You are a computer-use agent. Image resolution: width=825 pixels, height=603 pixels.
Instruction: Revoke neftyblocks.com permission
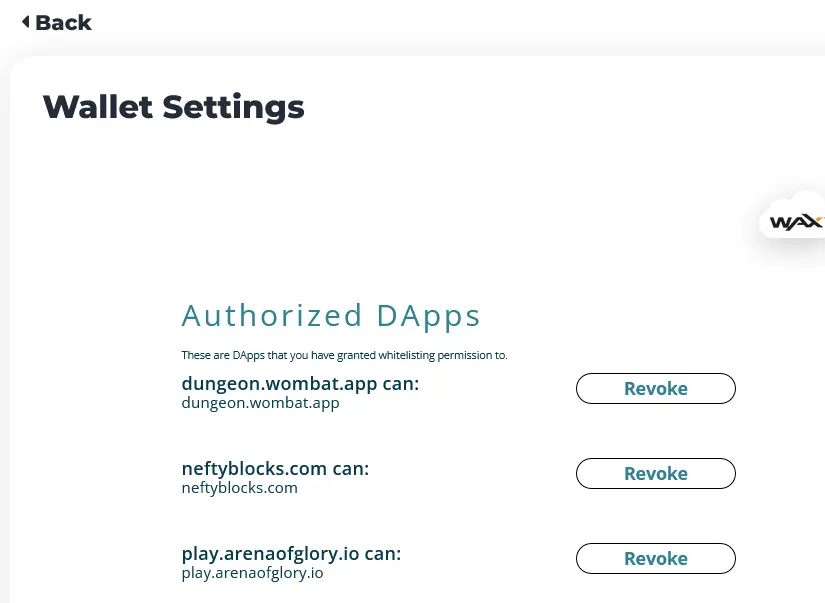point(656,474)
